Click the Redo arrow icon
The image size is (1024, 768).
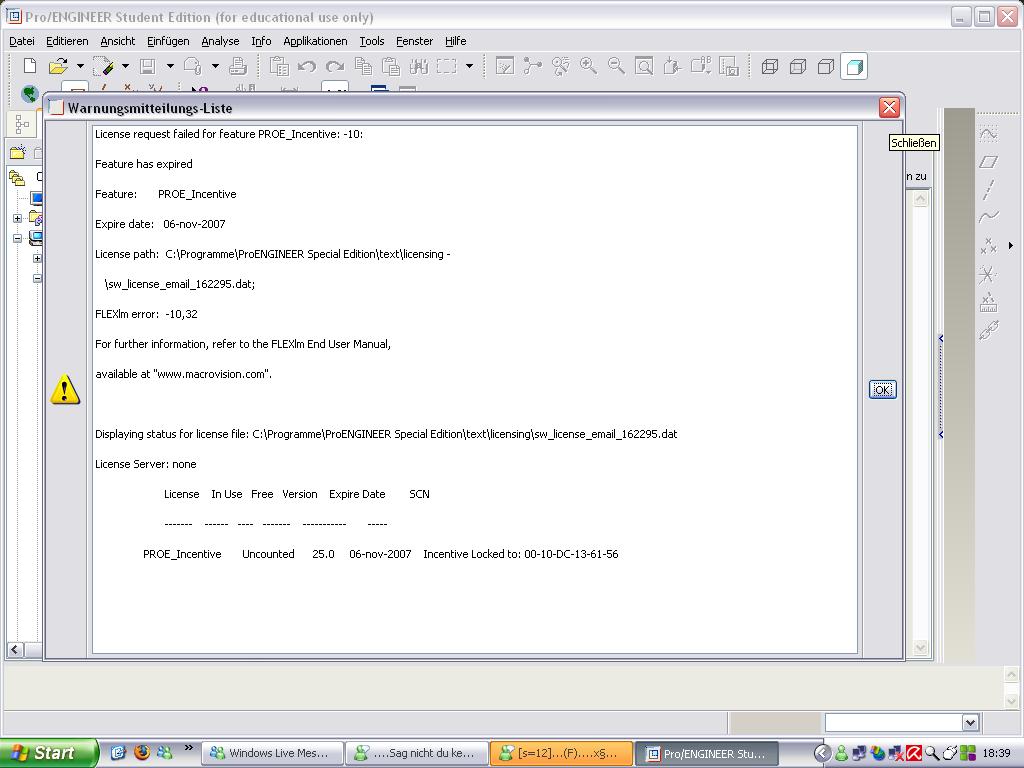334,66
